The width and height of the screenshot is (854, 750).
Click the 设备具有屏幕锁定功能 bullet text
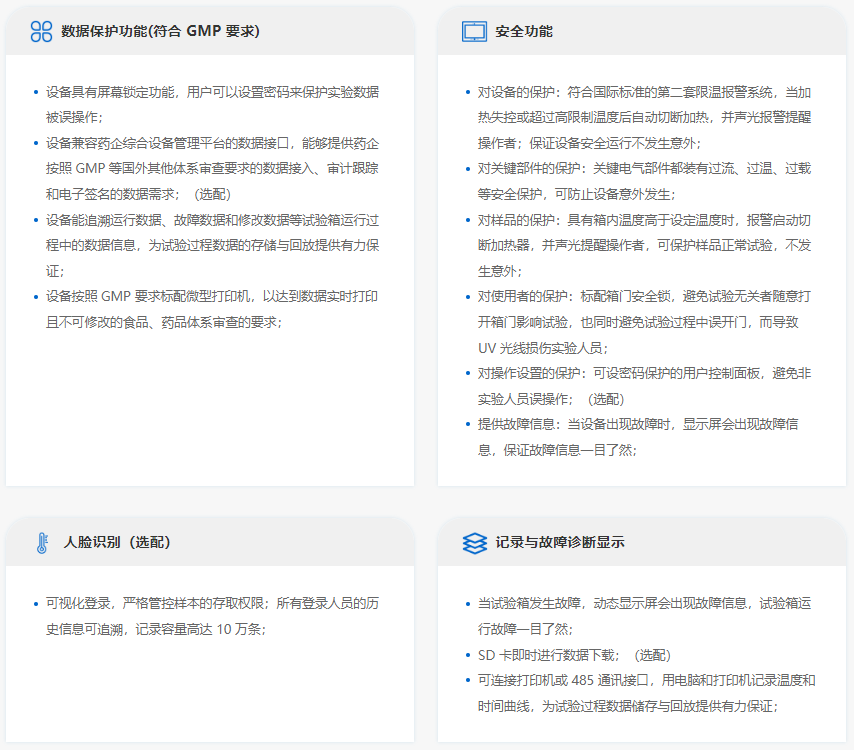click(x=212, y=104)
